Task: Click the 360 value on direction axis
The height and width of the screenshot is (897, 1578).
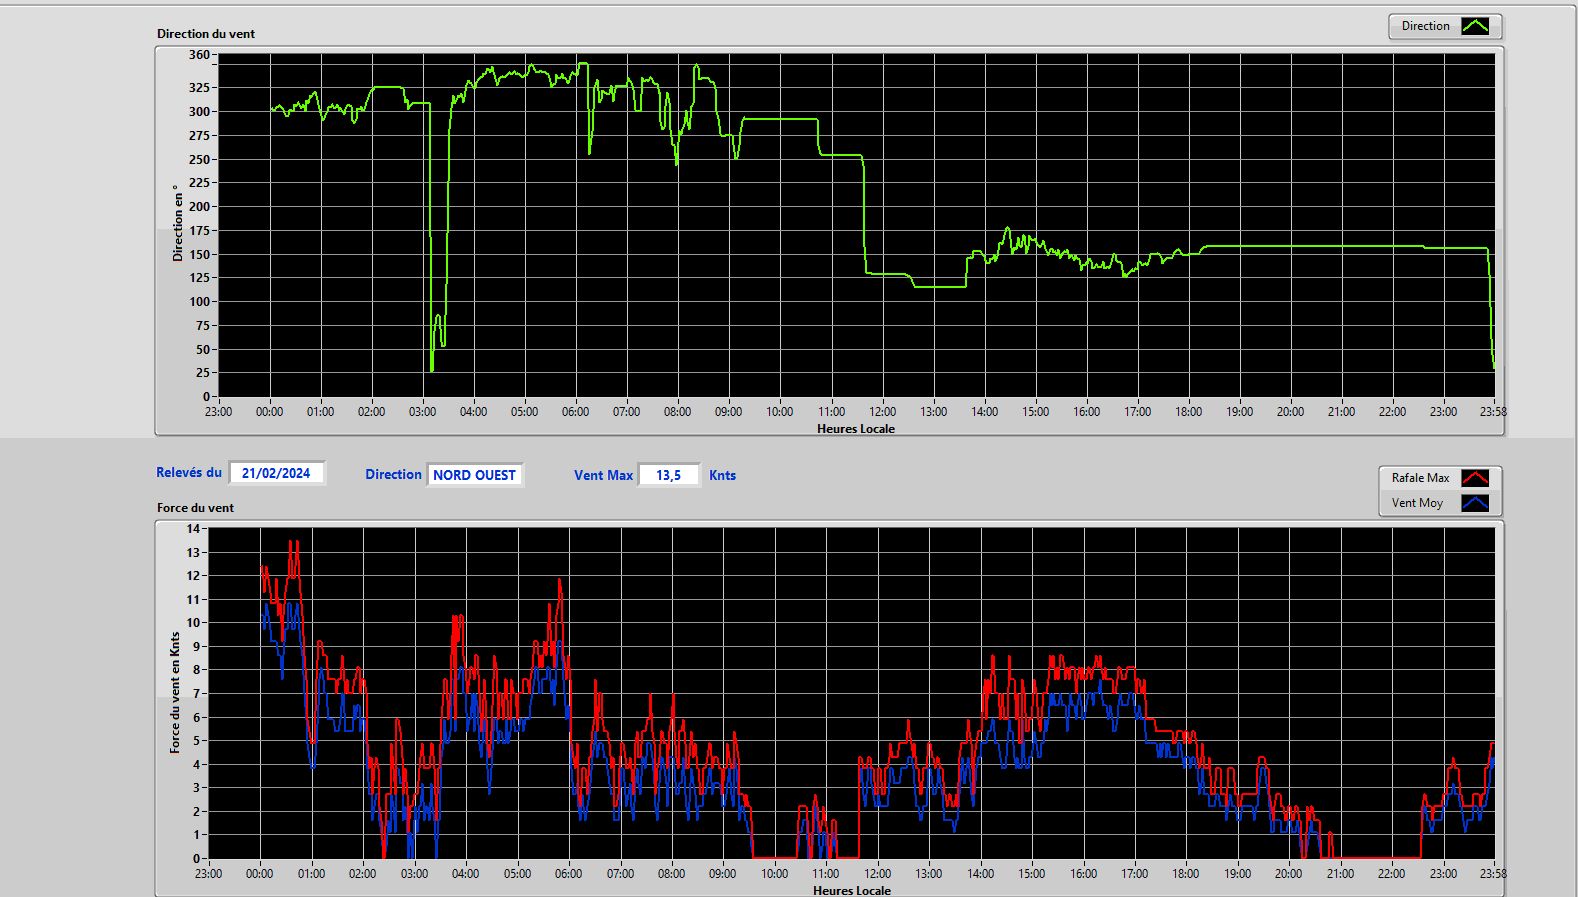Action: click(199, 55)
